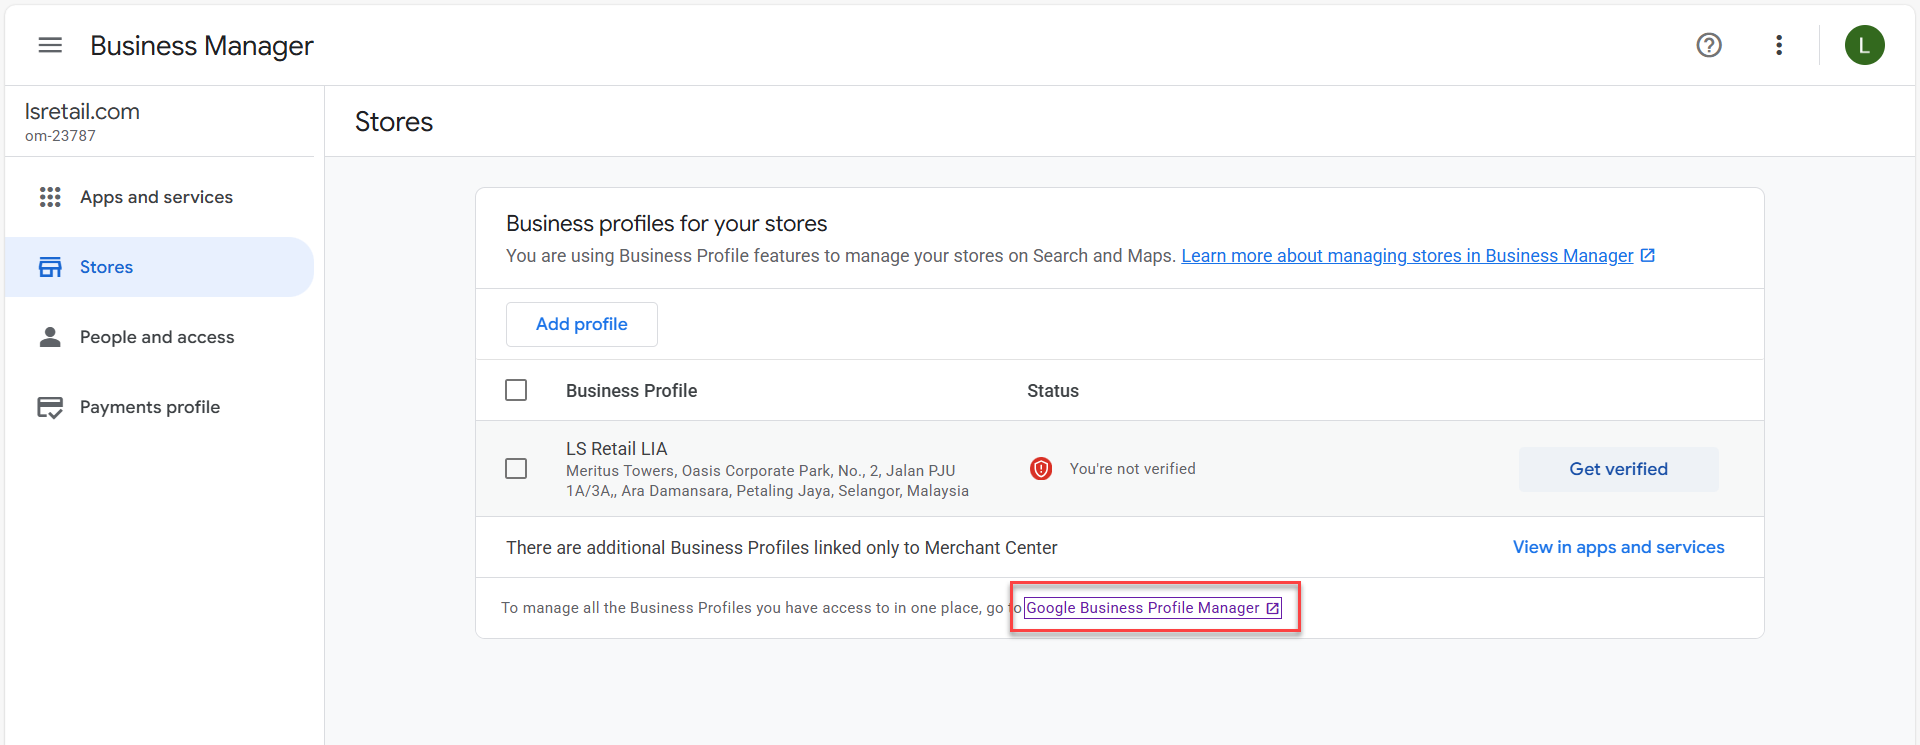Click the green L account avatar

(1864, 45)
